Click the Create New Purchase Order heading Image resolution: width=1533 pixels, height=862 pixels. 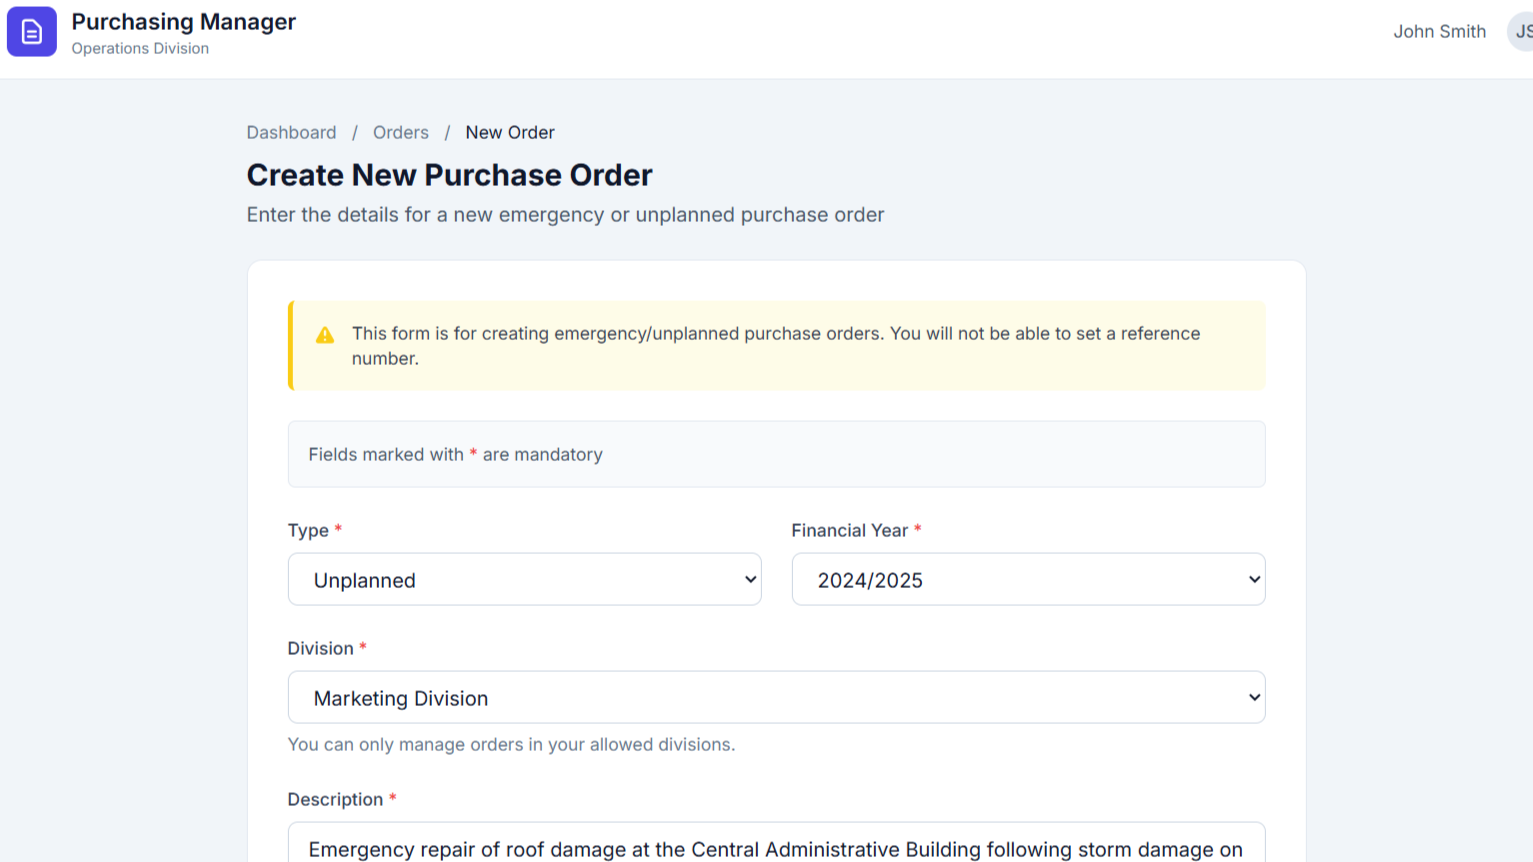point(449,175)
